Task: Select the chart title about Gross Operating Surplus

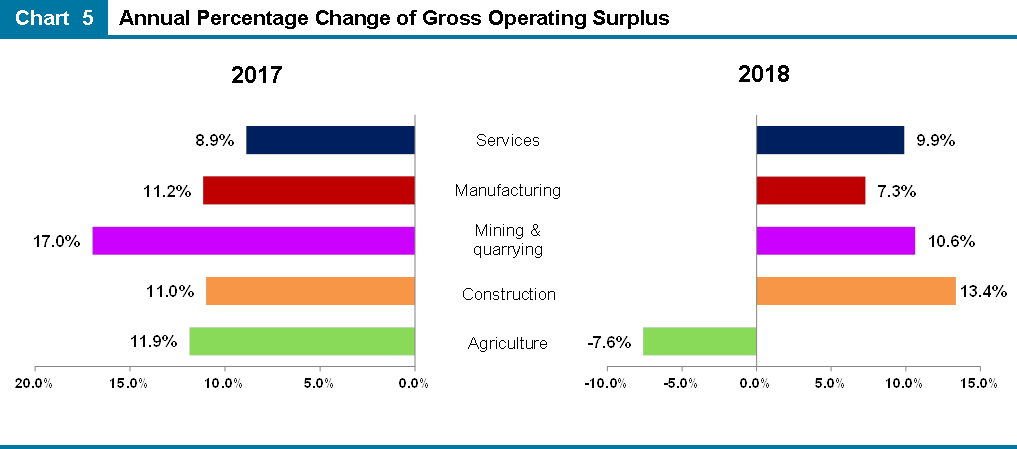Action: point(394,19)
